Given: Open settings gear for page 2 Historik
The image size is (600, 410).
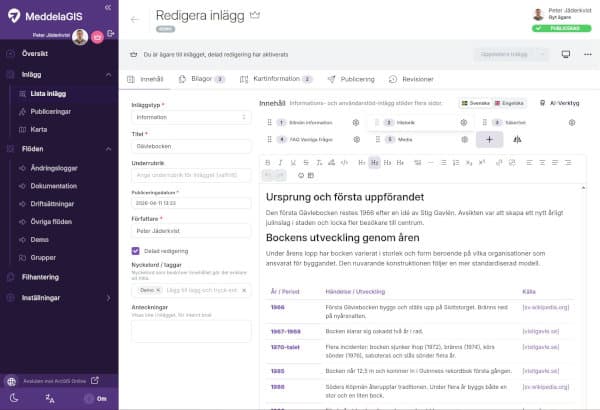Looking at the screenshot, I should [x=464, y=123].
